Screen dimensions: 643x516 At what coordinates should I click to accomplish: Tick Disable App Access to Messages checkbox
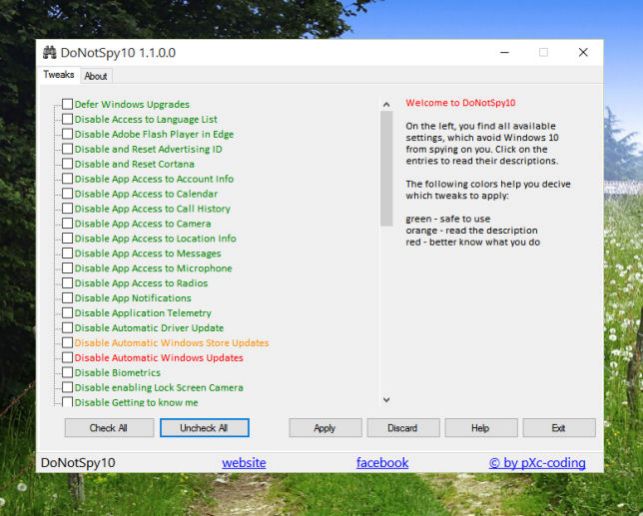coord(67,253)
